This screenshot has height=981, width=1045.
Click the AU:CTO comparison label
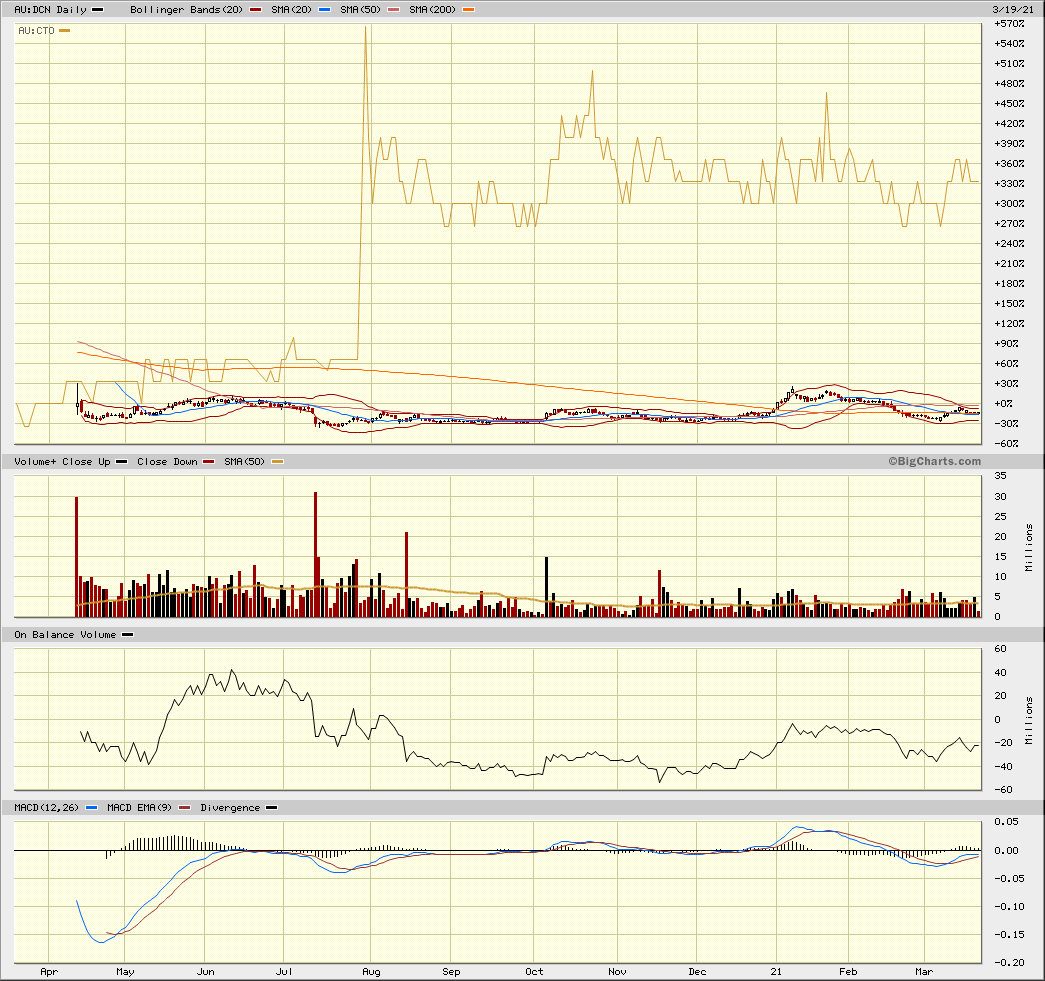point(36,31)
